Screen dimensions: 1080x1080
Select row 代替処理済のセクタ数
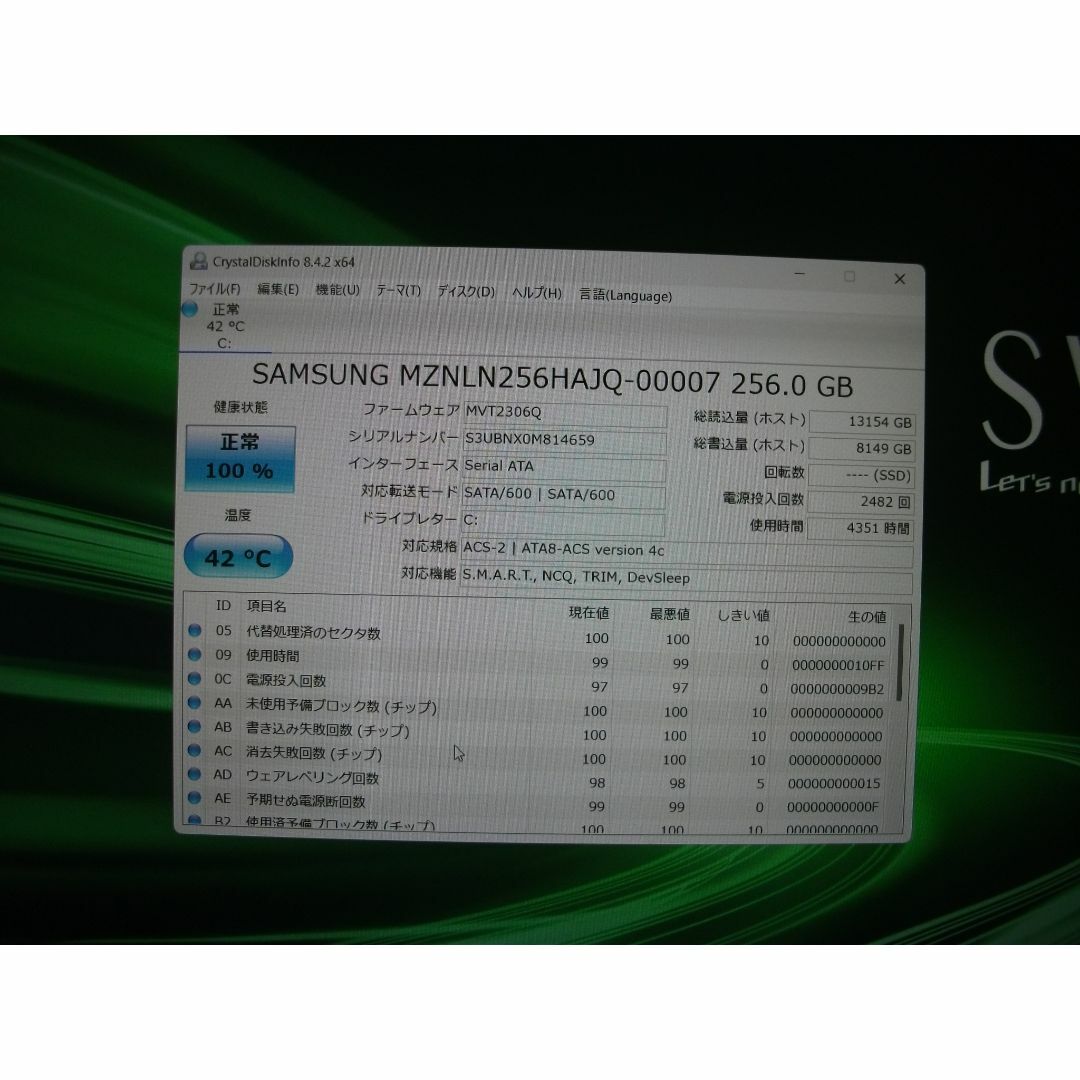pos(540,636)
